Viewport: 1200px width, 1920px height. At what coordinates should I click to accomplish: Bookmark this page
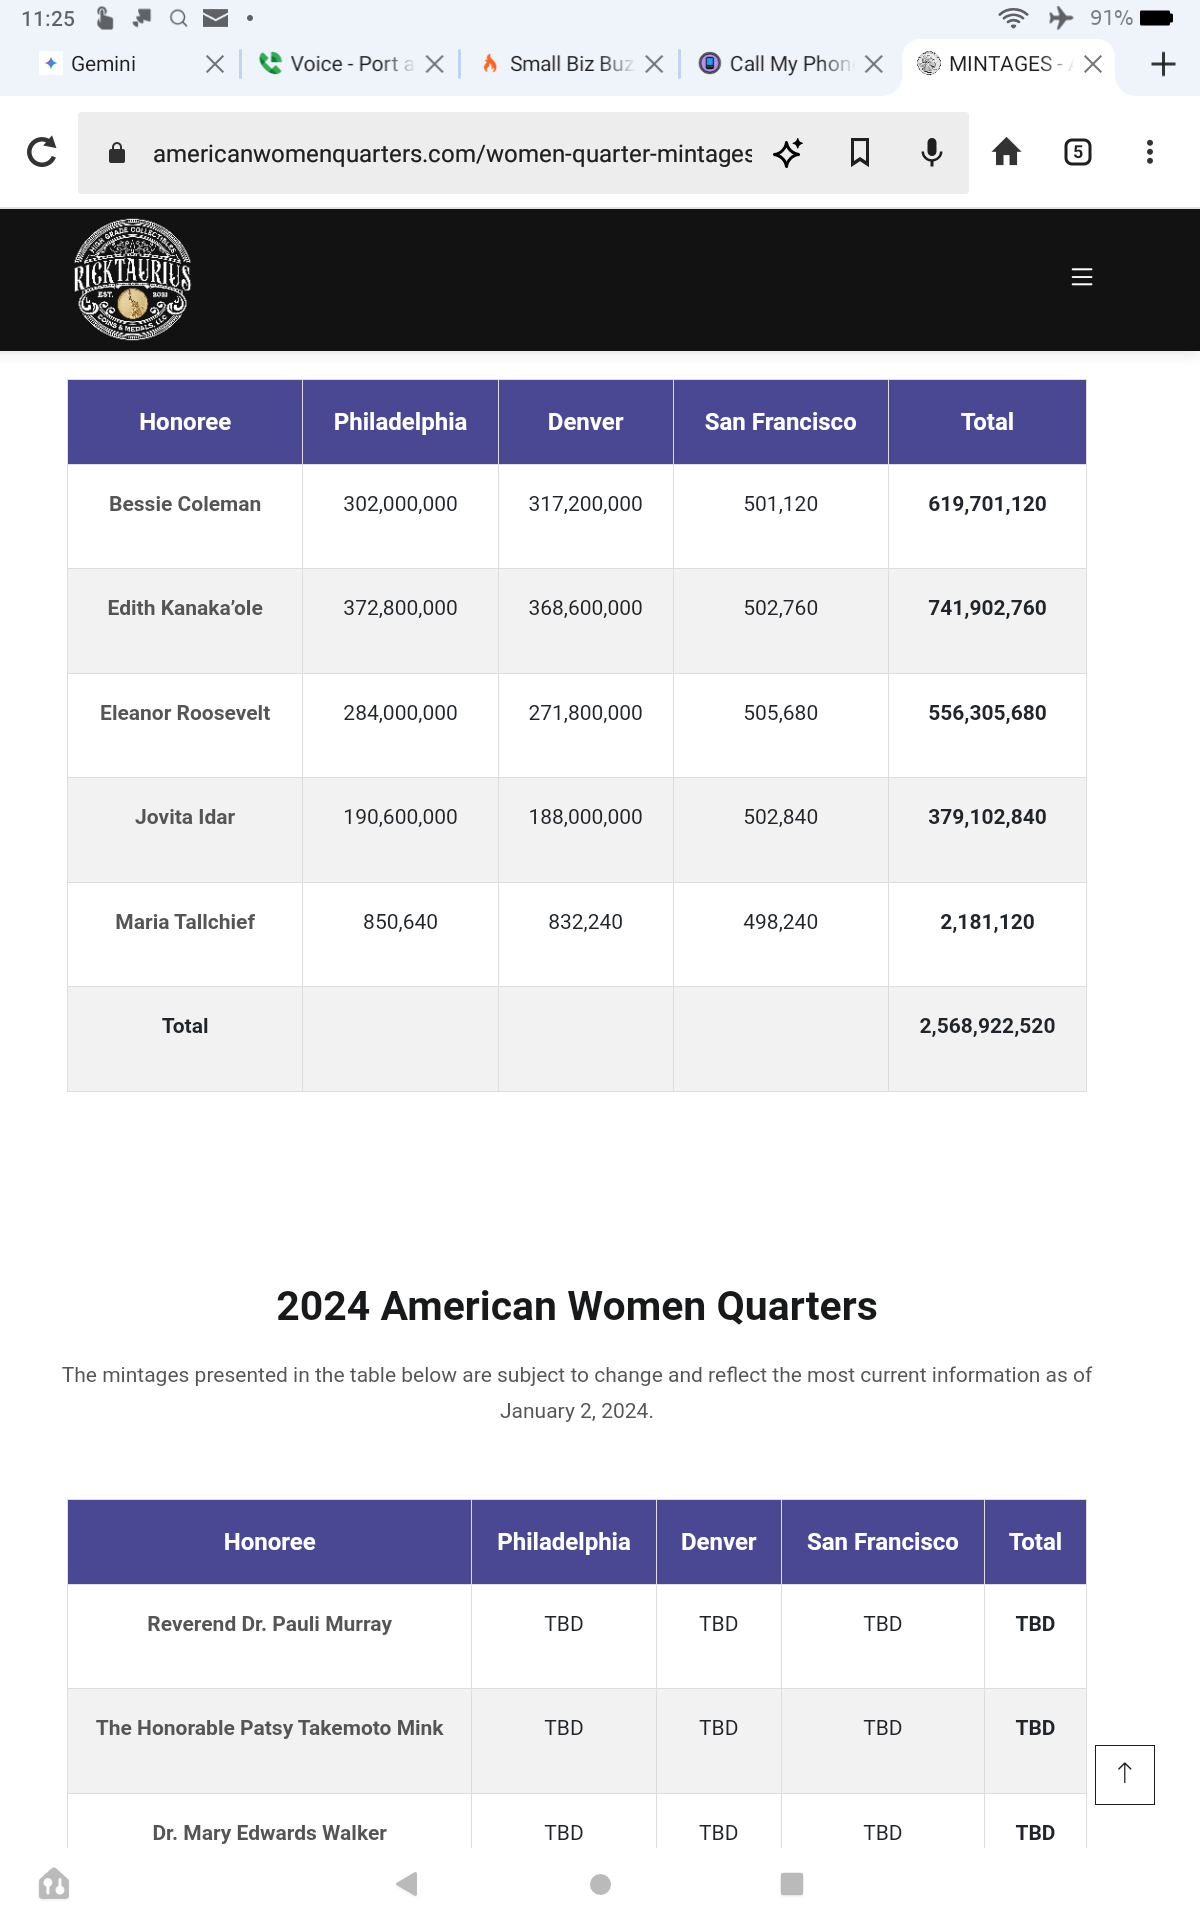pos(860,152)
